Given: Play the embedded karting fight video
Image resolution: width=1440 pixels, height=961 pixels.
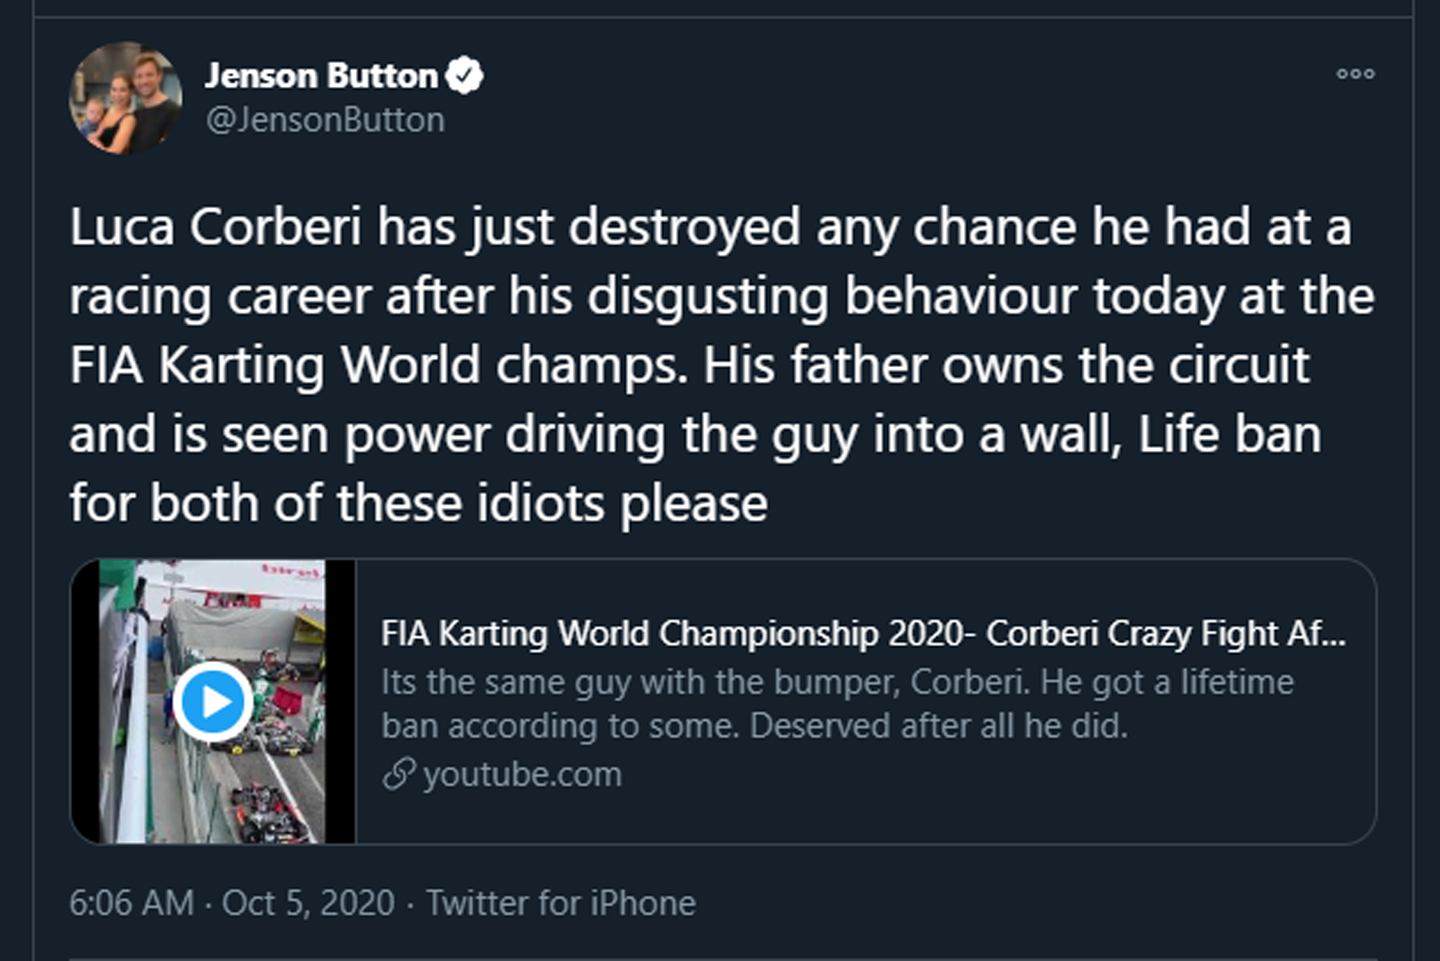Looking at the screenshot, I should (x=212, y=701).
